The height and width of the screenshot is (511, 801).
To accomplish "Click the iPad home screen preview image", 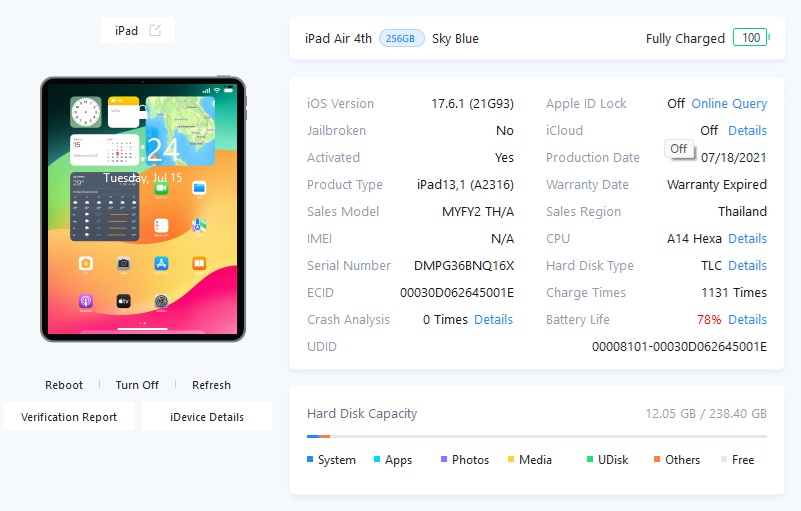I will click(x=143, y=209).
